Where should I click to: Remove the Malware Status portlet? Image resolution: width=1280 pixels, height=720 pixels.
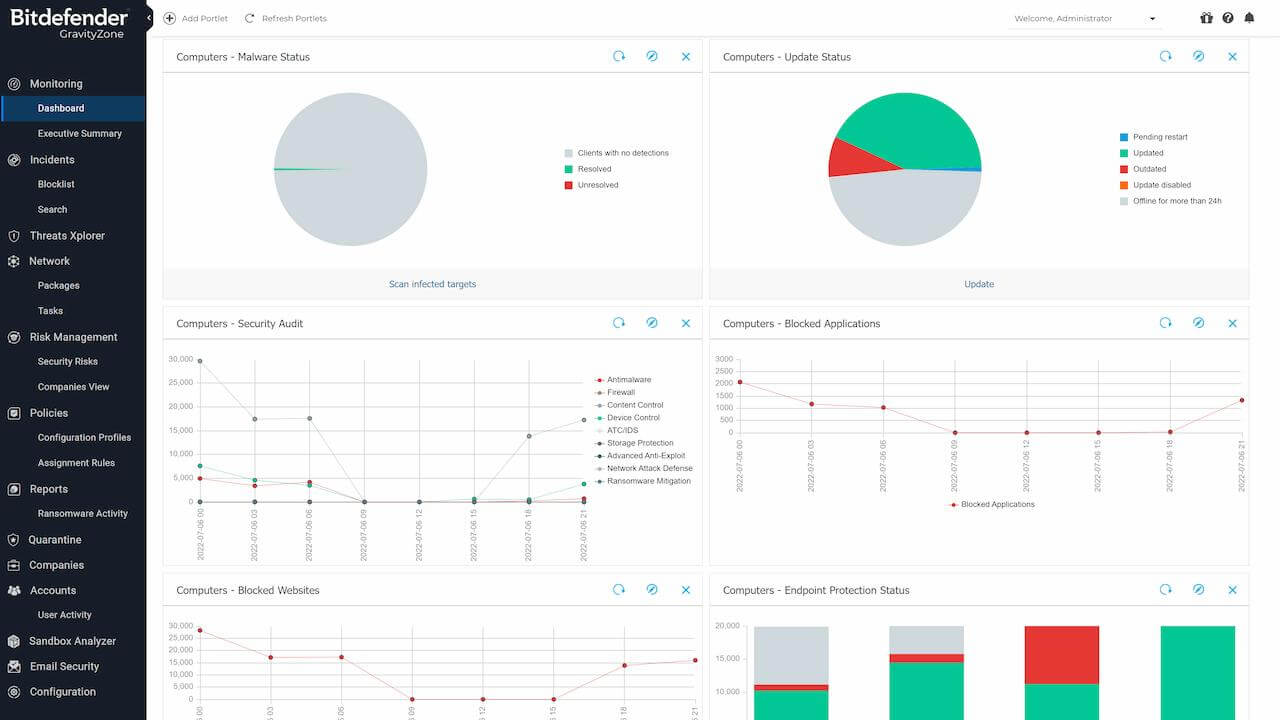coord(686,57)
